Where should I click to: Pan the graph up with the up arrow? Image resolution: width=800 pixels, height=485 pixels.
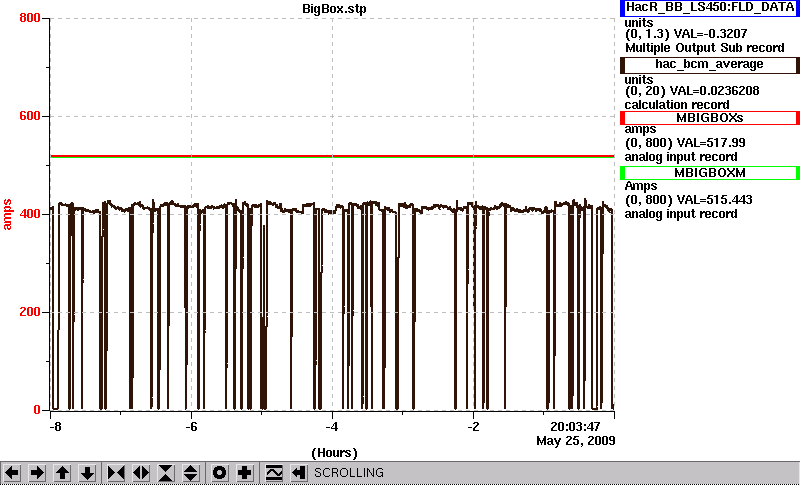coord(62,473)
